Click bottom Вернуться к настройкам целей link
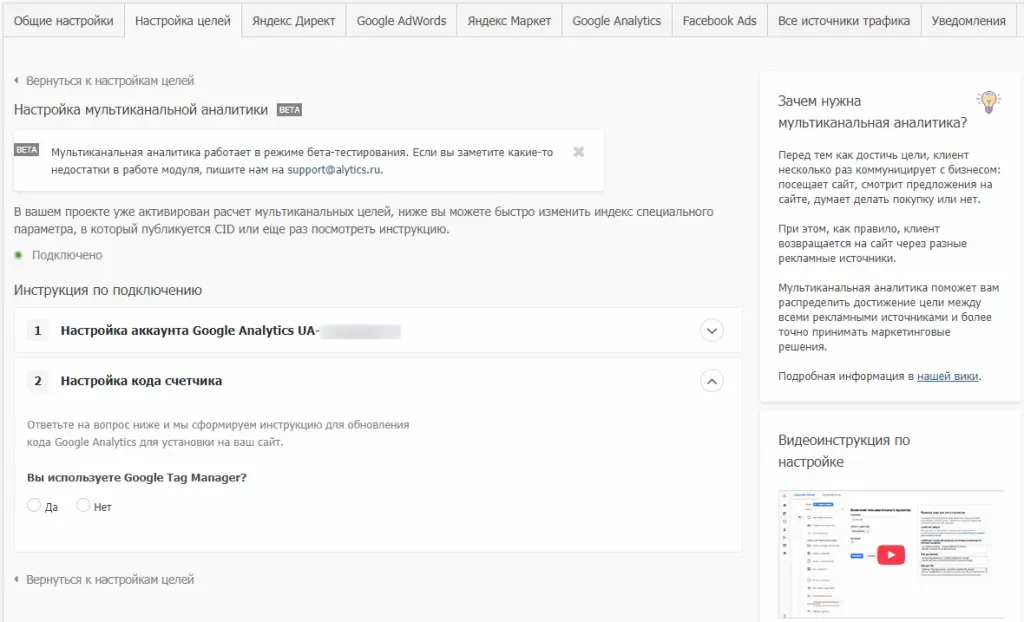This screenshot has height=622, width=1024. click(x=110, y=580)
